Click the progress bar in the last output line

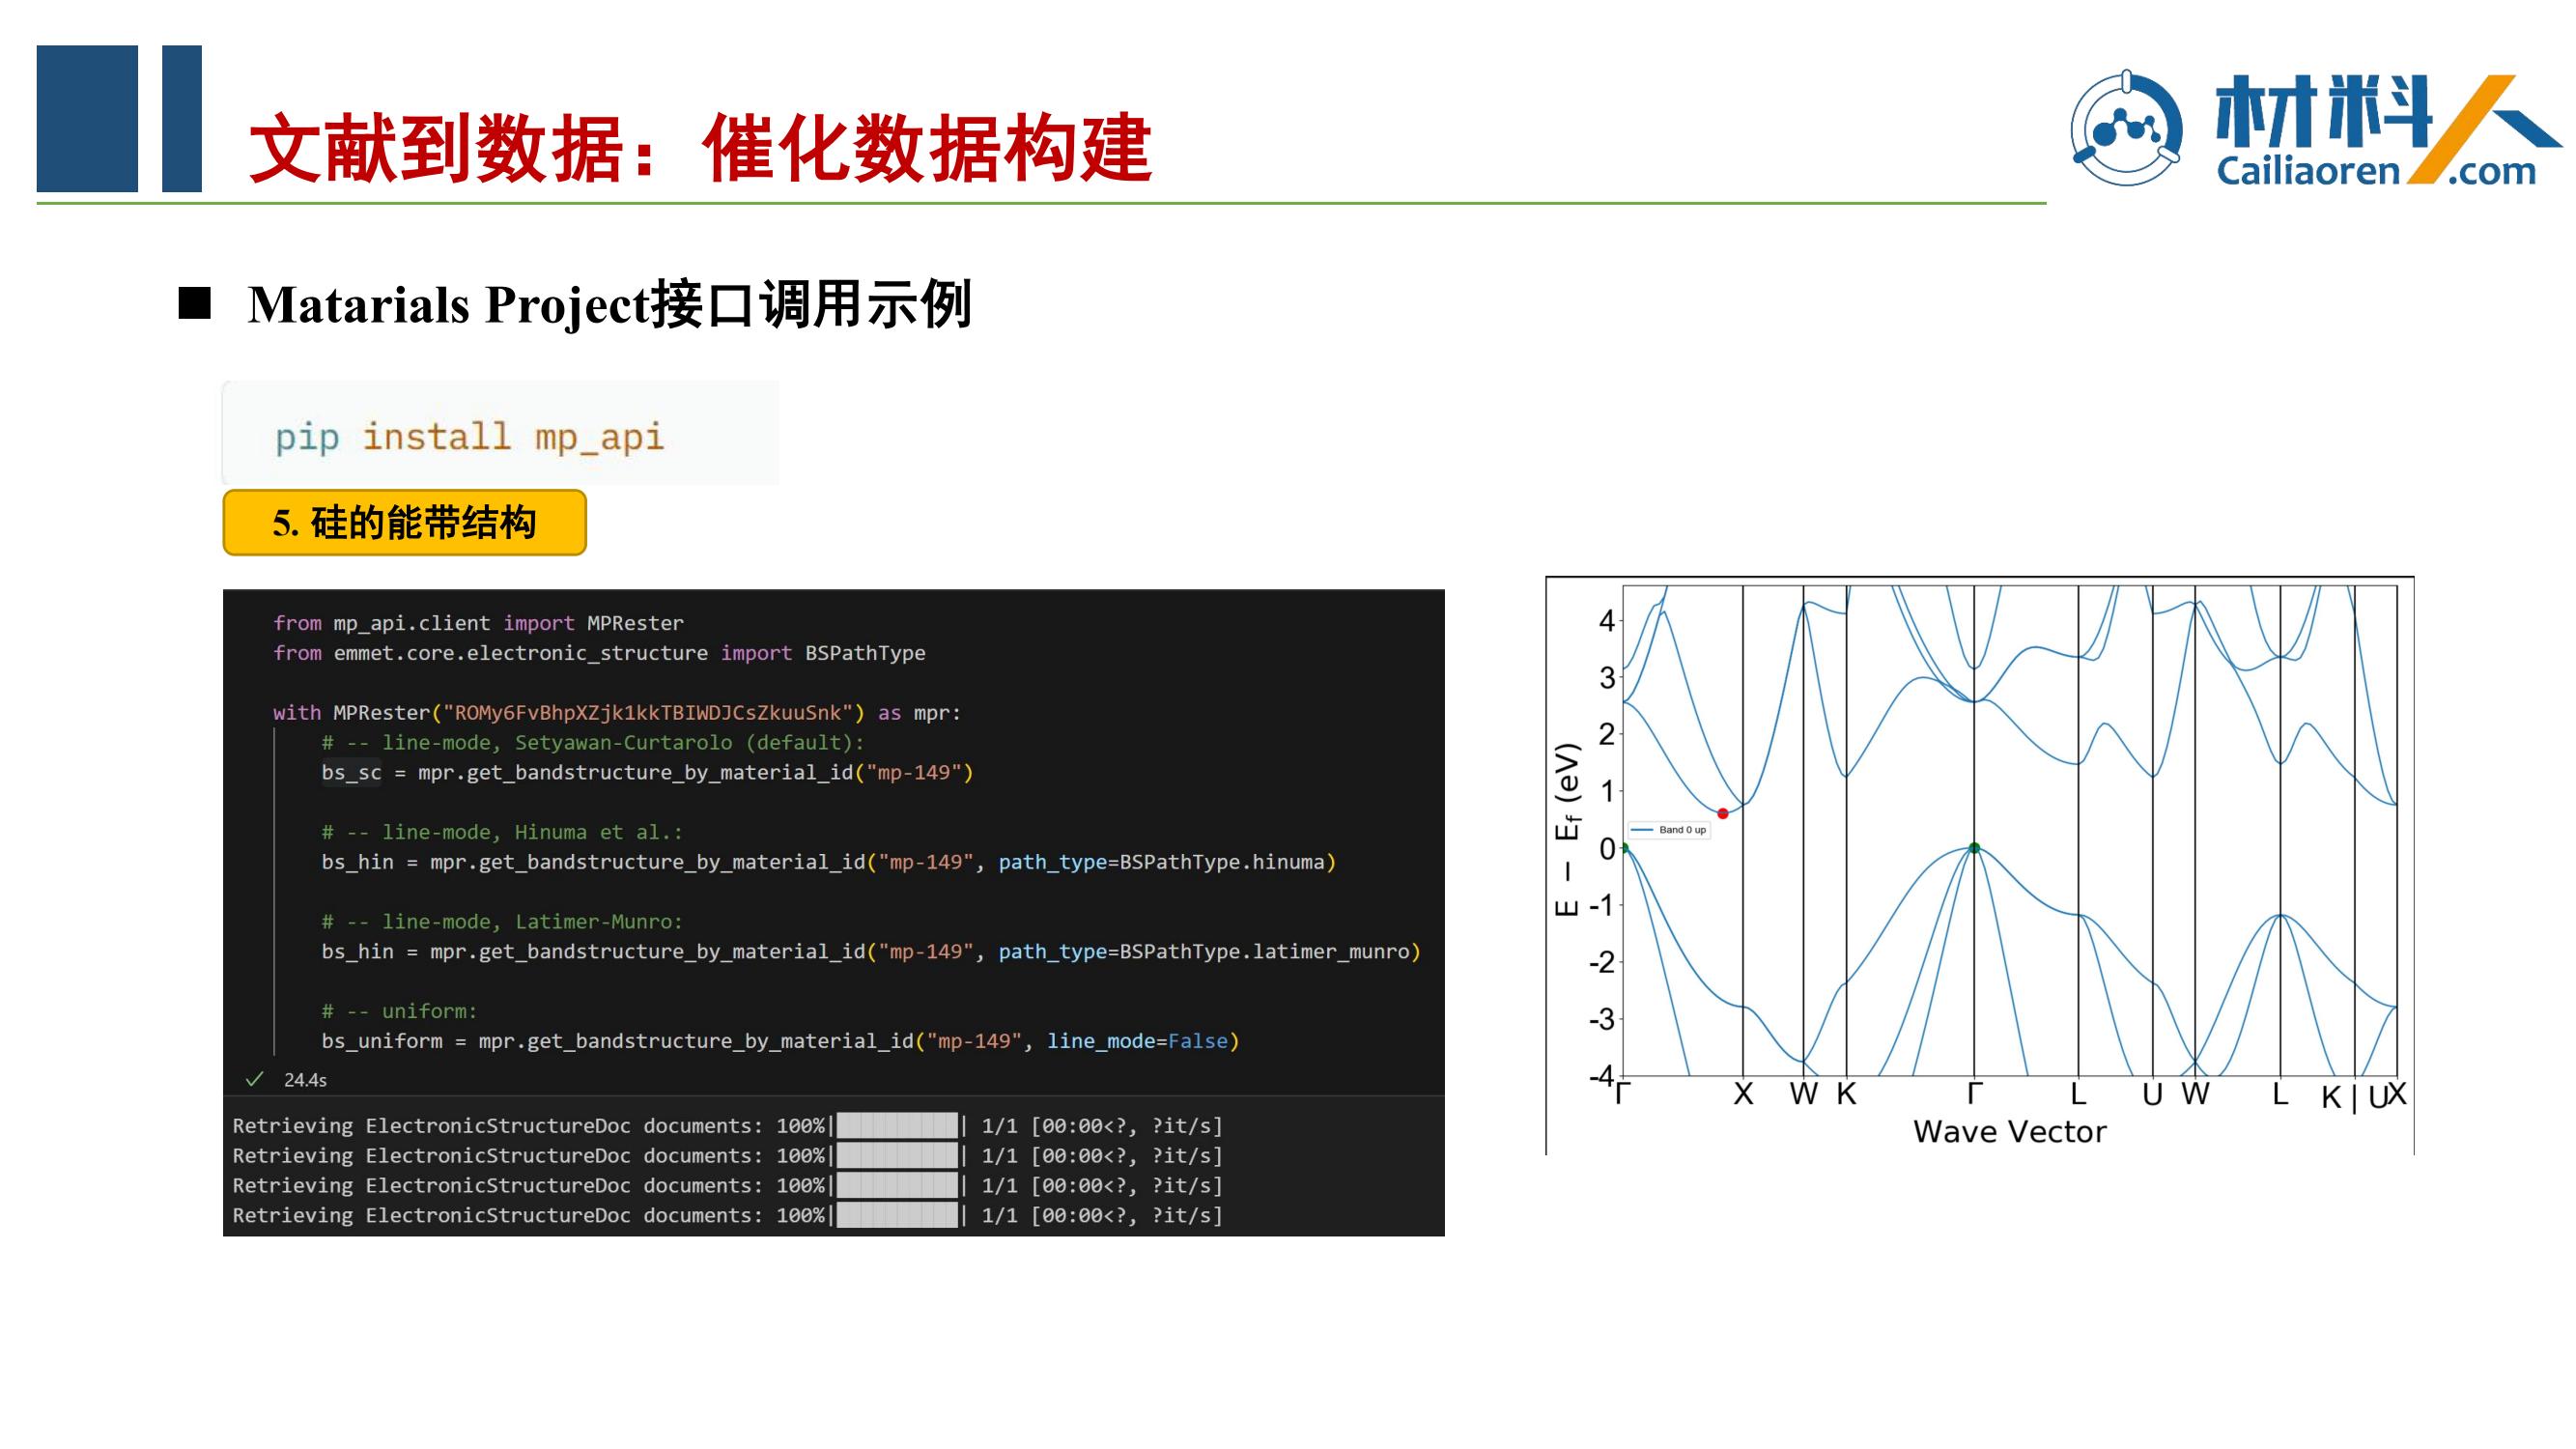click(897, 1215)
